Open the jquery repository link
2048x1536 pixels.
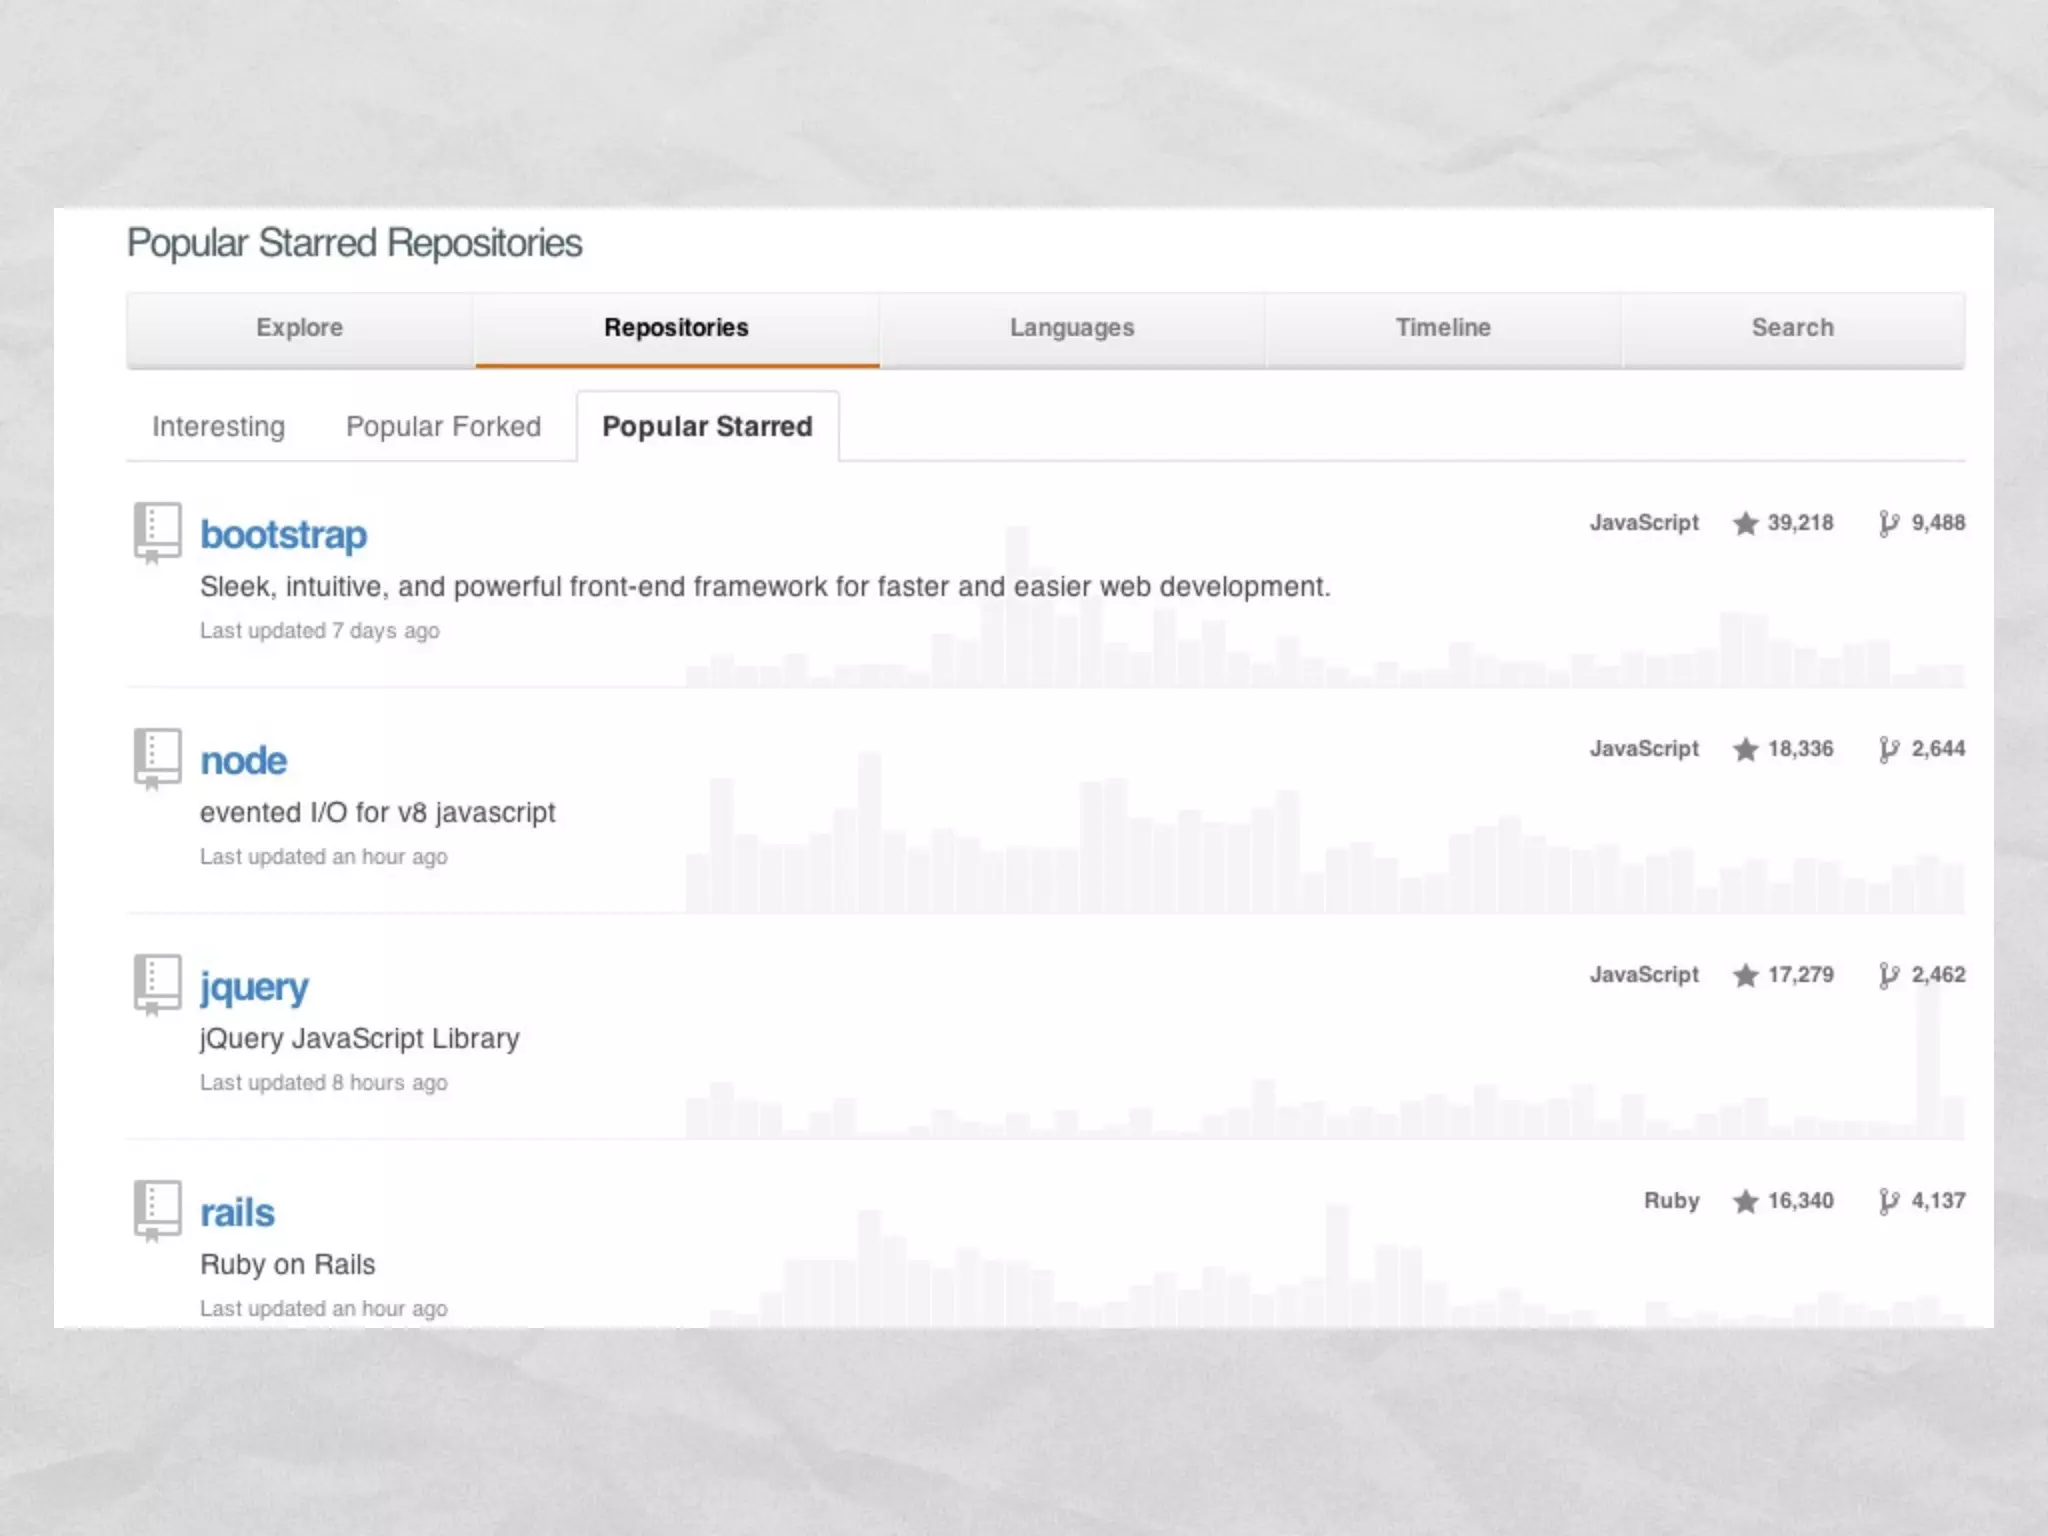[x=255, y=987]
